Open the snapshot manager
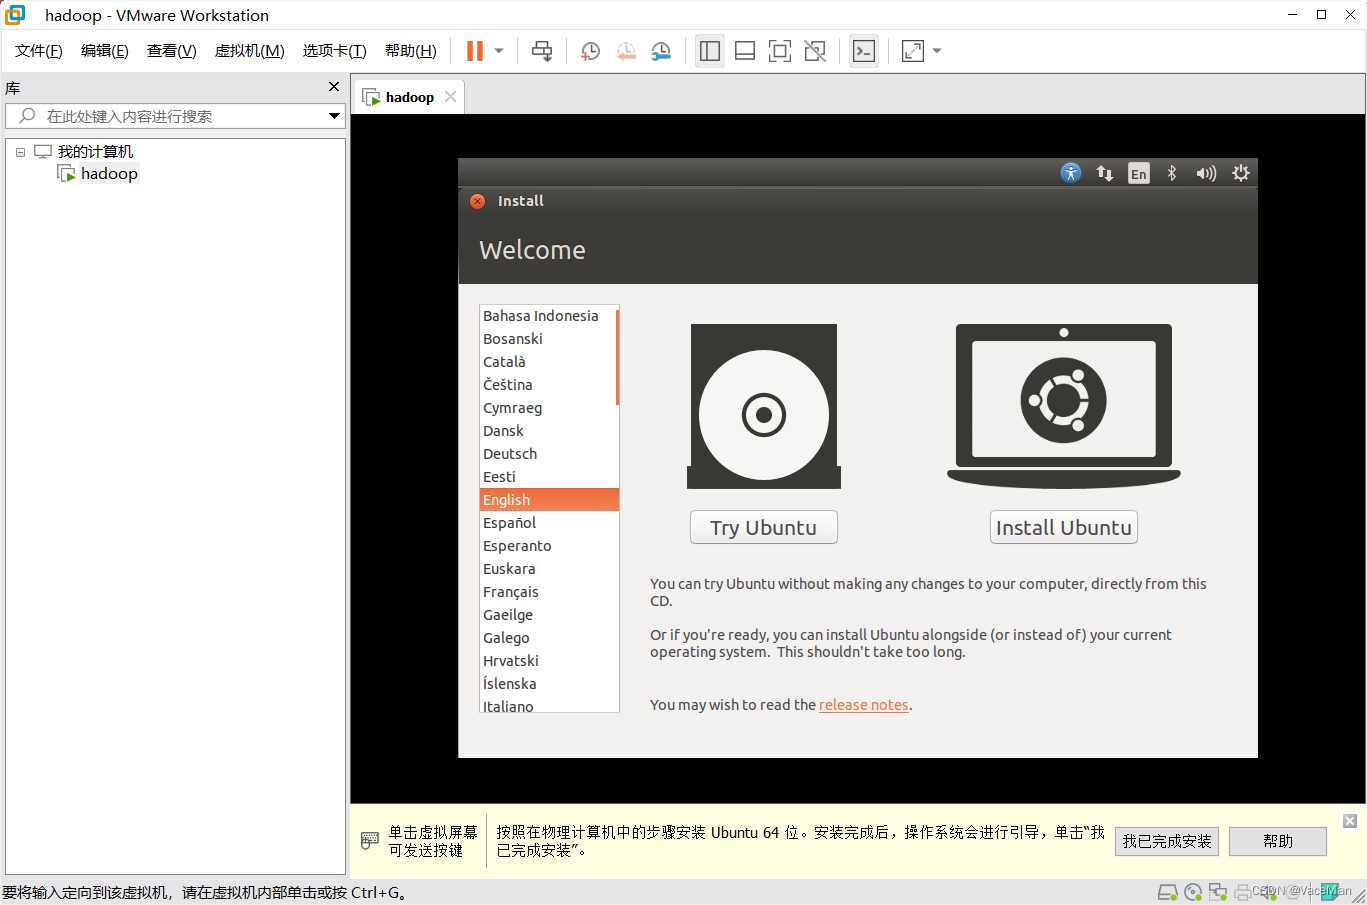Image resolution: width=1367 pixels, height=905 pixels. pos(661,51)
